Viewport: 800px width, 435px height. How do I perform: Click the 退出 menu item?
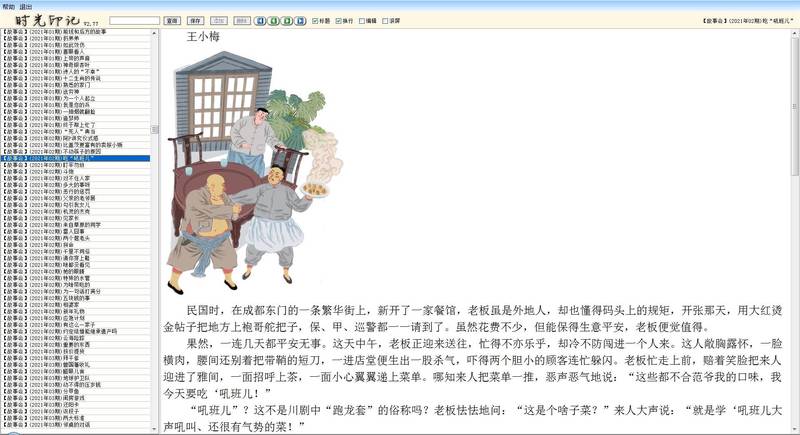coord(26,7)
